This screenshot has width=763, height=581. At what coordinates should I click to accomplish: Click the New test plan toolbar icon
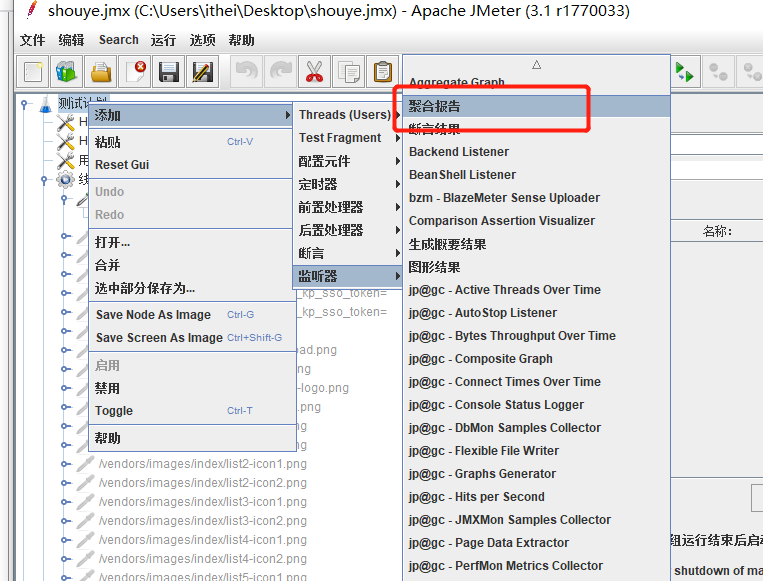tap(33, 72)
